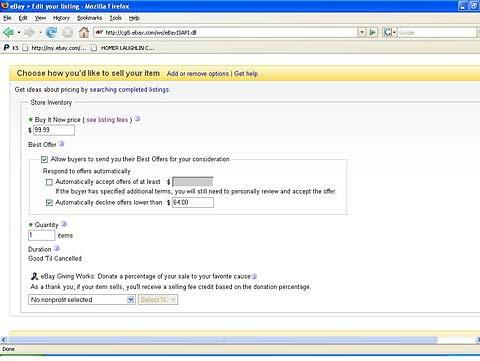Click the Google search box
Image resolution: width=480 pixels, height=361 pixels.
tap(437, 33)
